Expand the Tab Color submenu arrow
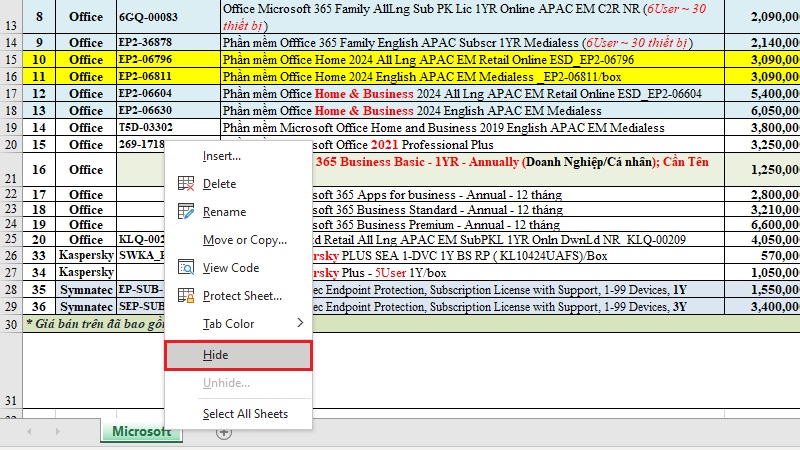The width and height of the screenshot is (800, 450). click(x=300, y=323)
